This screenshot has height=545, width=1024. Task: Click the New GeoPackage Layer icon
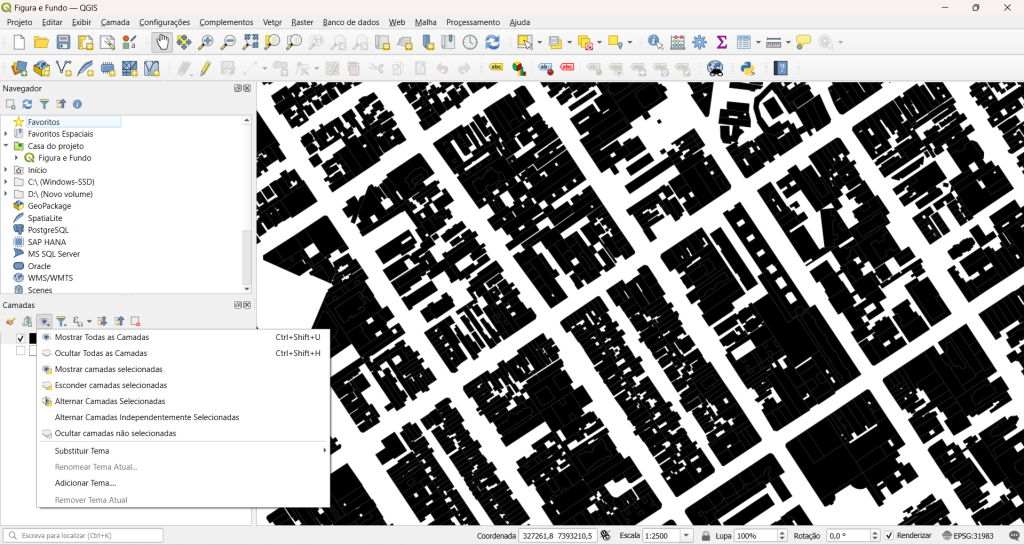coord(42,68)
